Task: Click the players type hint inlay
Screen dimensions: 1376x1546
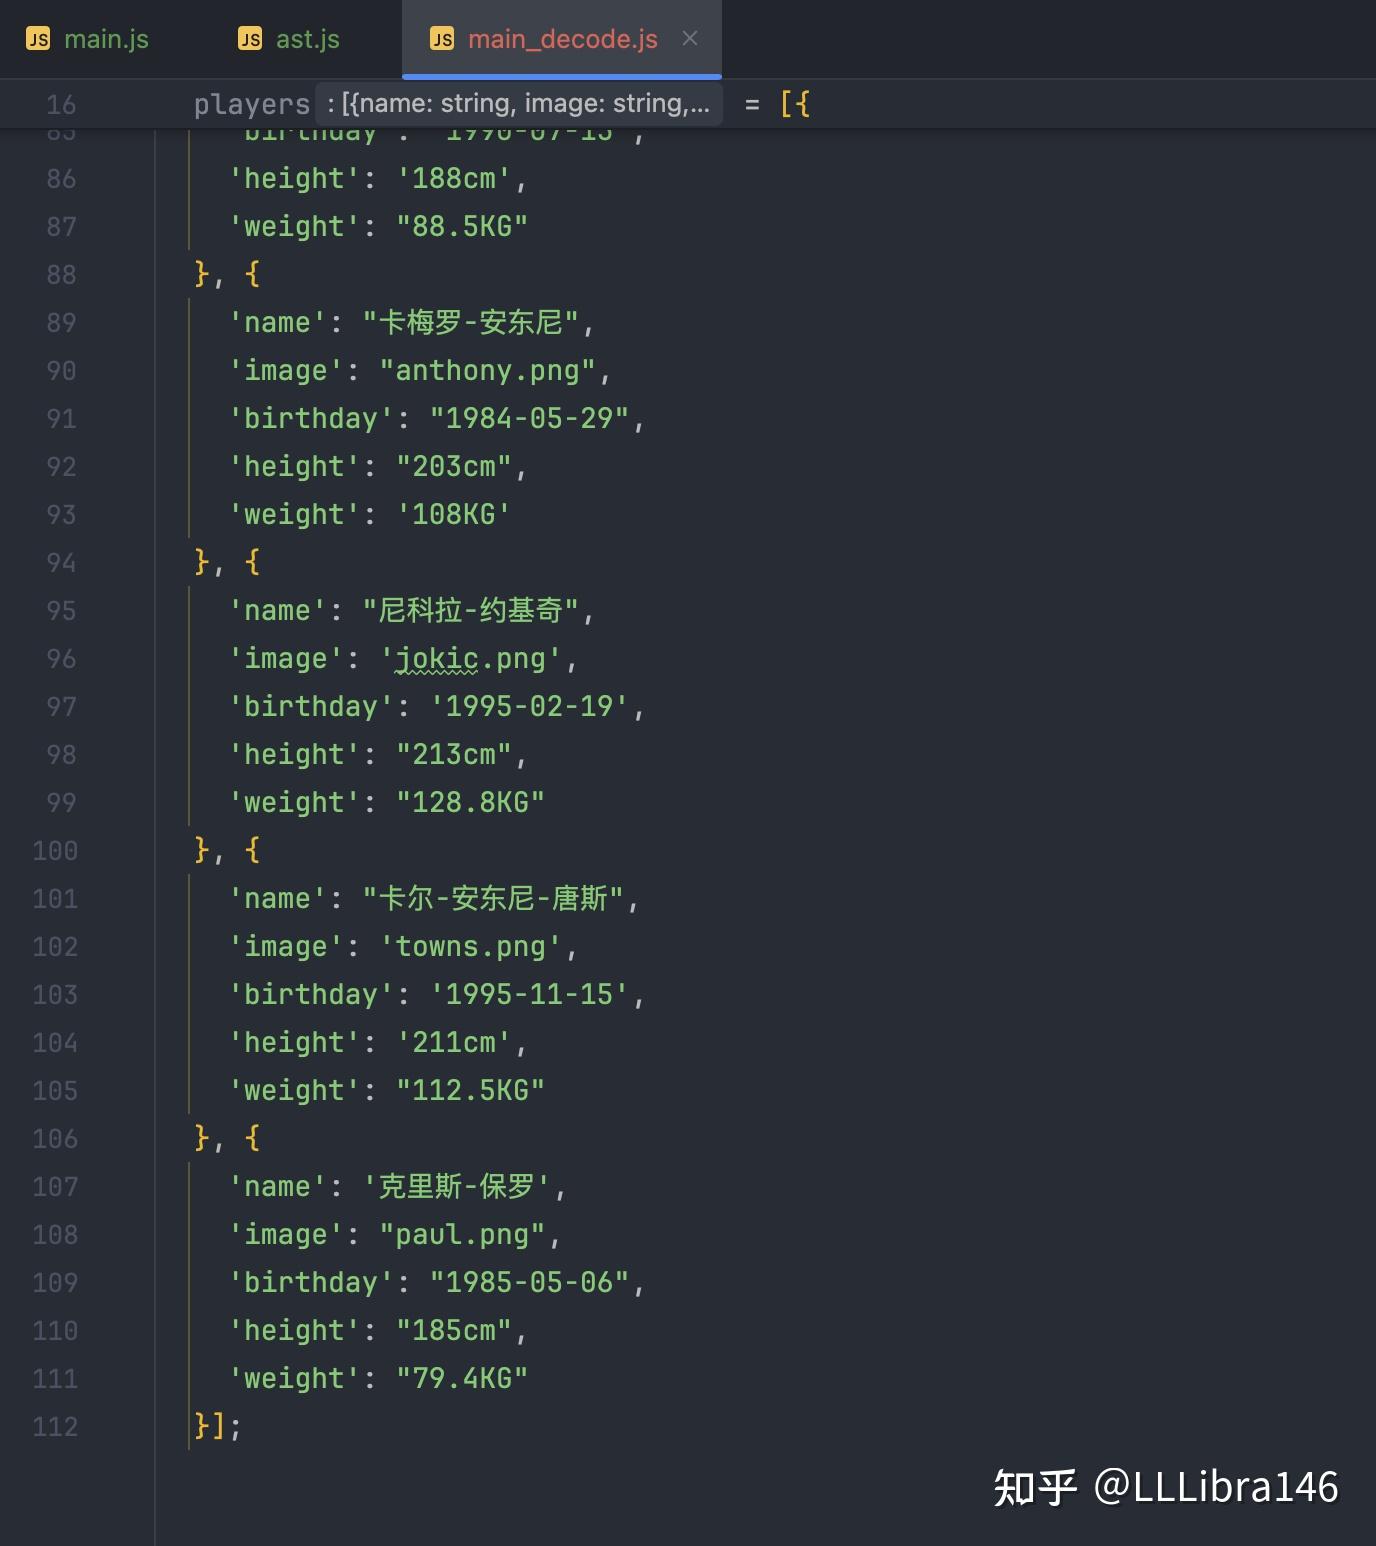Action: 520,103
